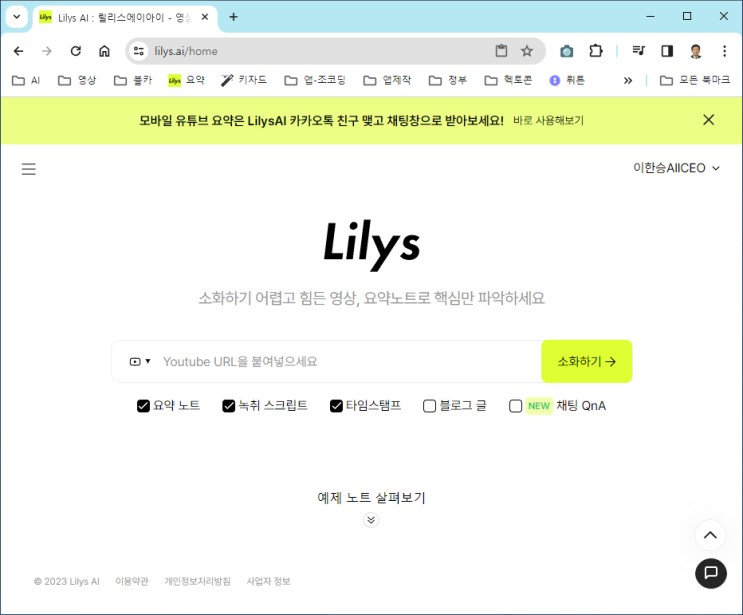Open the Extensions puzzle icon
743x615 pixels.
[x=596, y=51]
